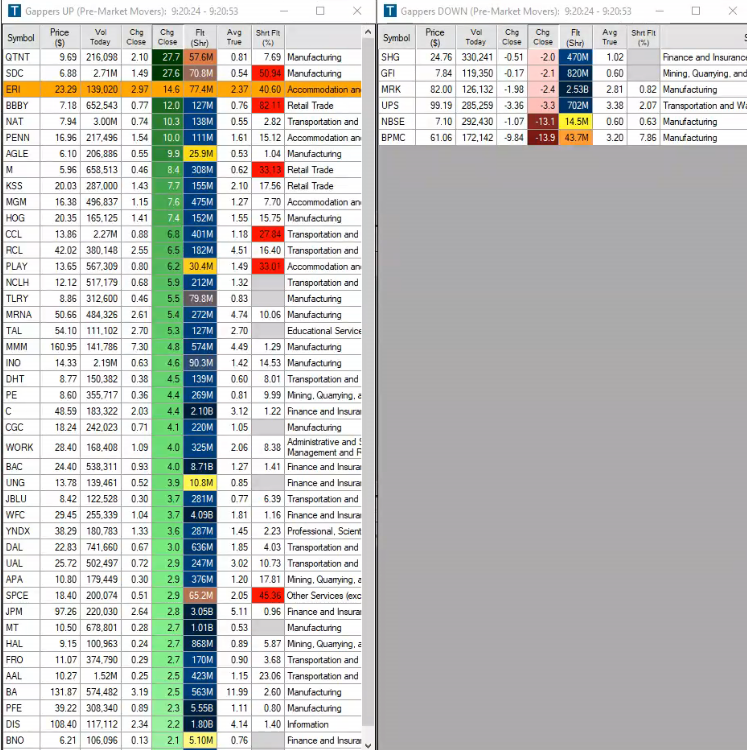This screenshot has height=750, width=747.
Task: Select the INO symbol cell
Action: (21, 363)
